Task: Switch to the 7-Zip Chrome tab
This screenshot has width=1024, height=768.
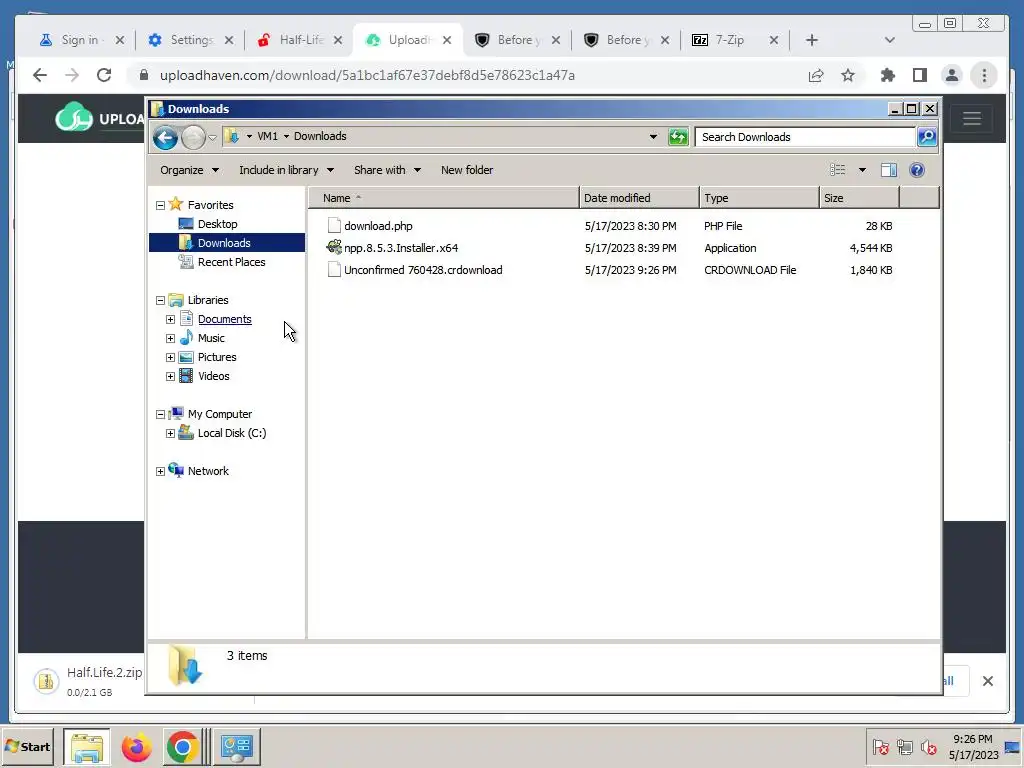Action: pyautogui.click(x=735, y=40)
